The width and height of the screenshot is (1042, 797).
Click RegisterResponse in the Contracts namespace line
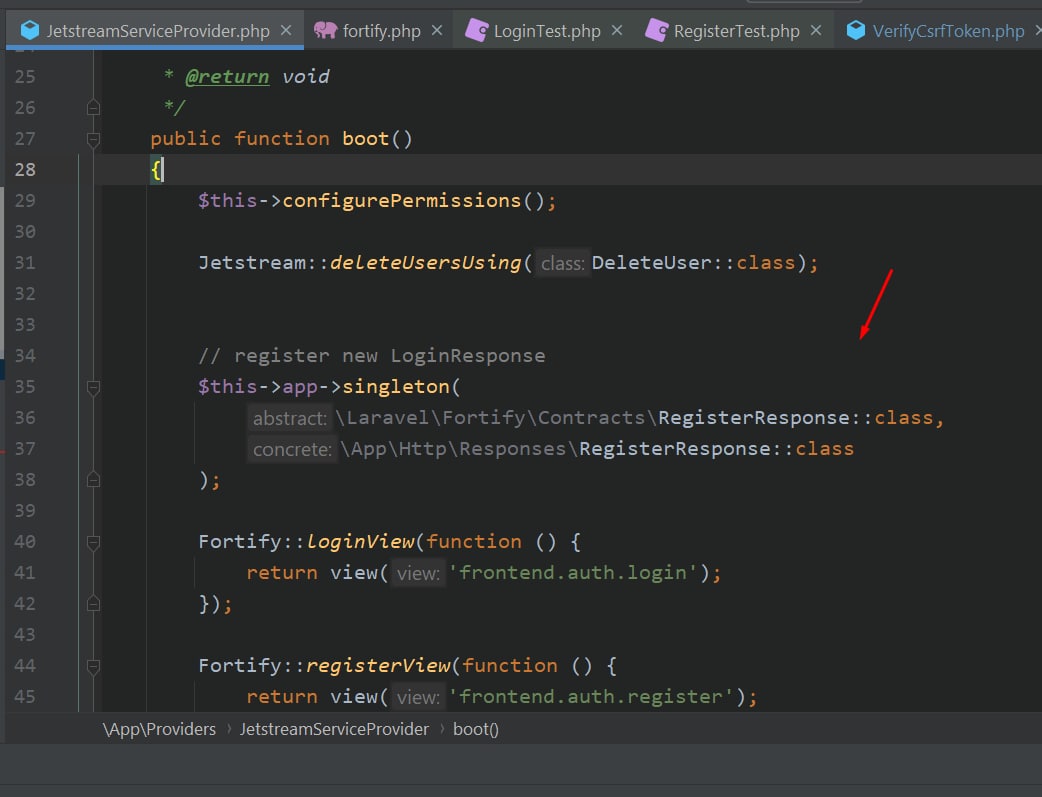click(x=754, y=417)
